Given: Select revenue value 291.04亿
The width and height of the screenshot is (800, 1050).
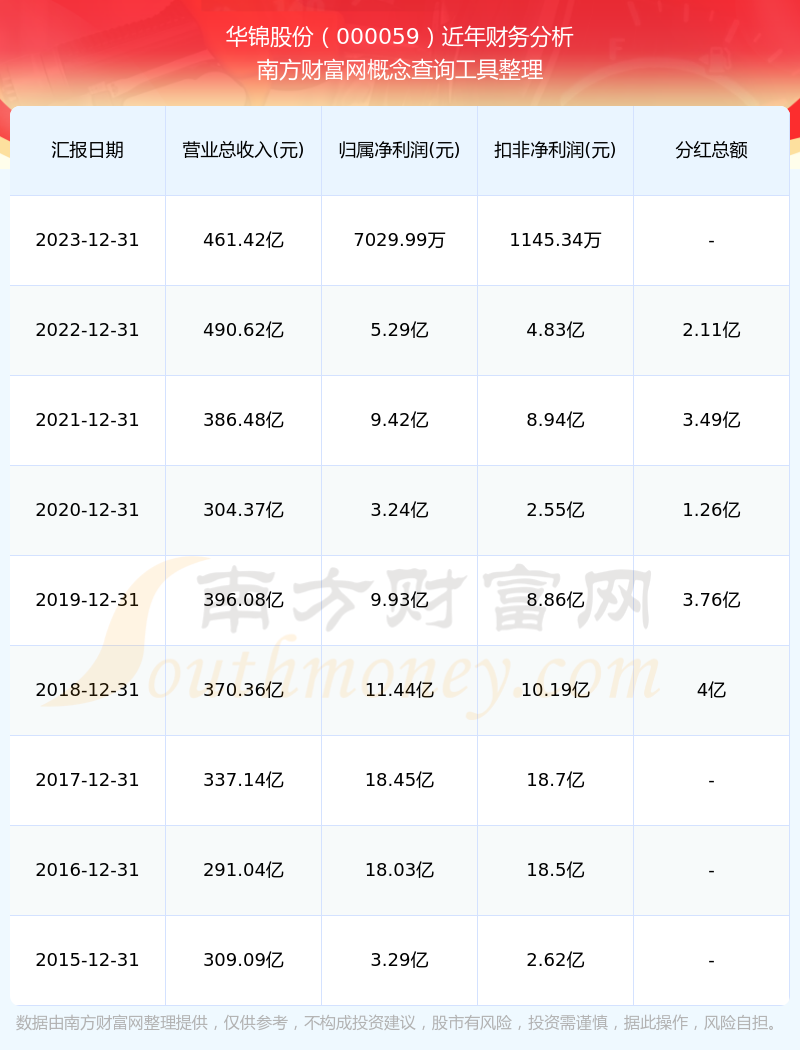Looking at the screenshot, I should coord(244,870).
